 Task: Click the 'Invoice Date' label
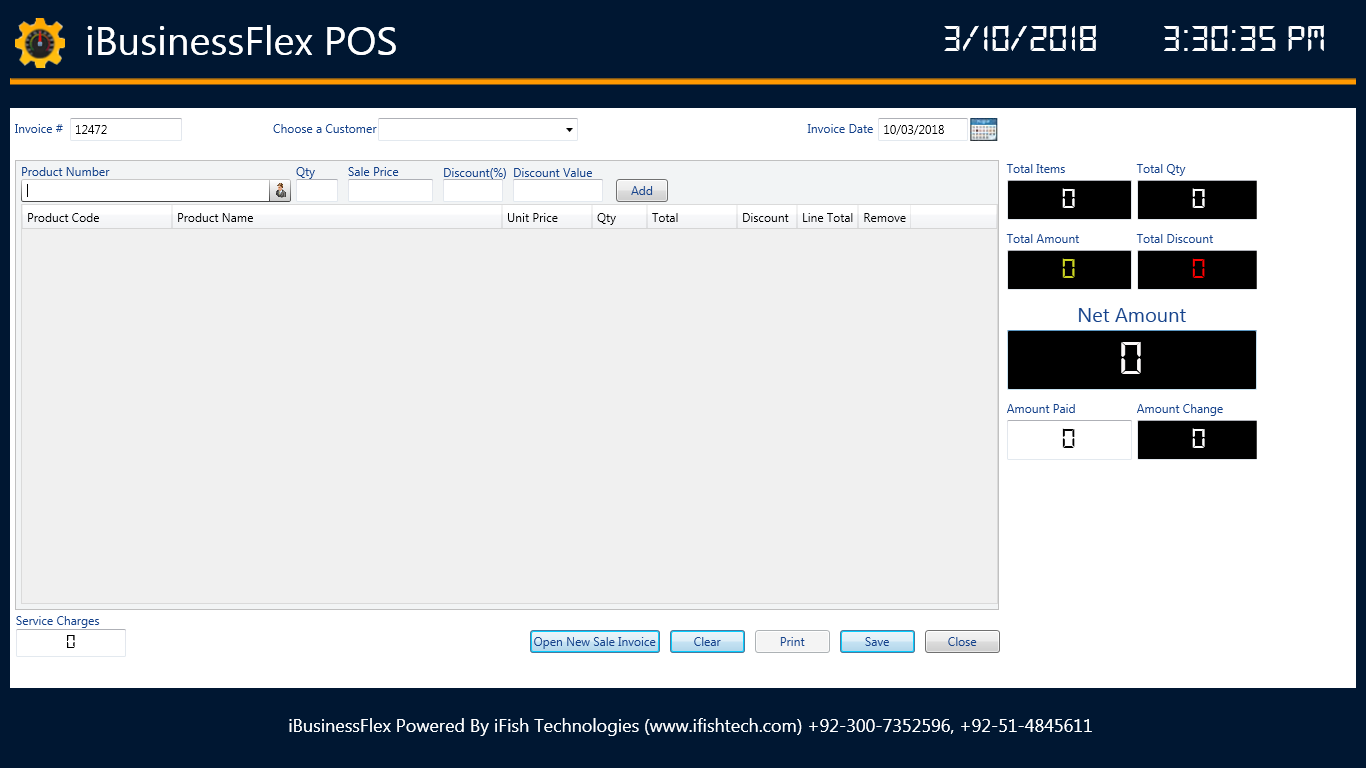tap(840, 129)
